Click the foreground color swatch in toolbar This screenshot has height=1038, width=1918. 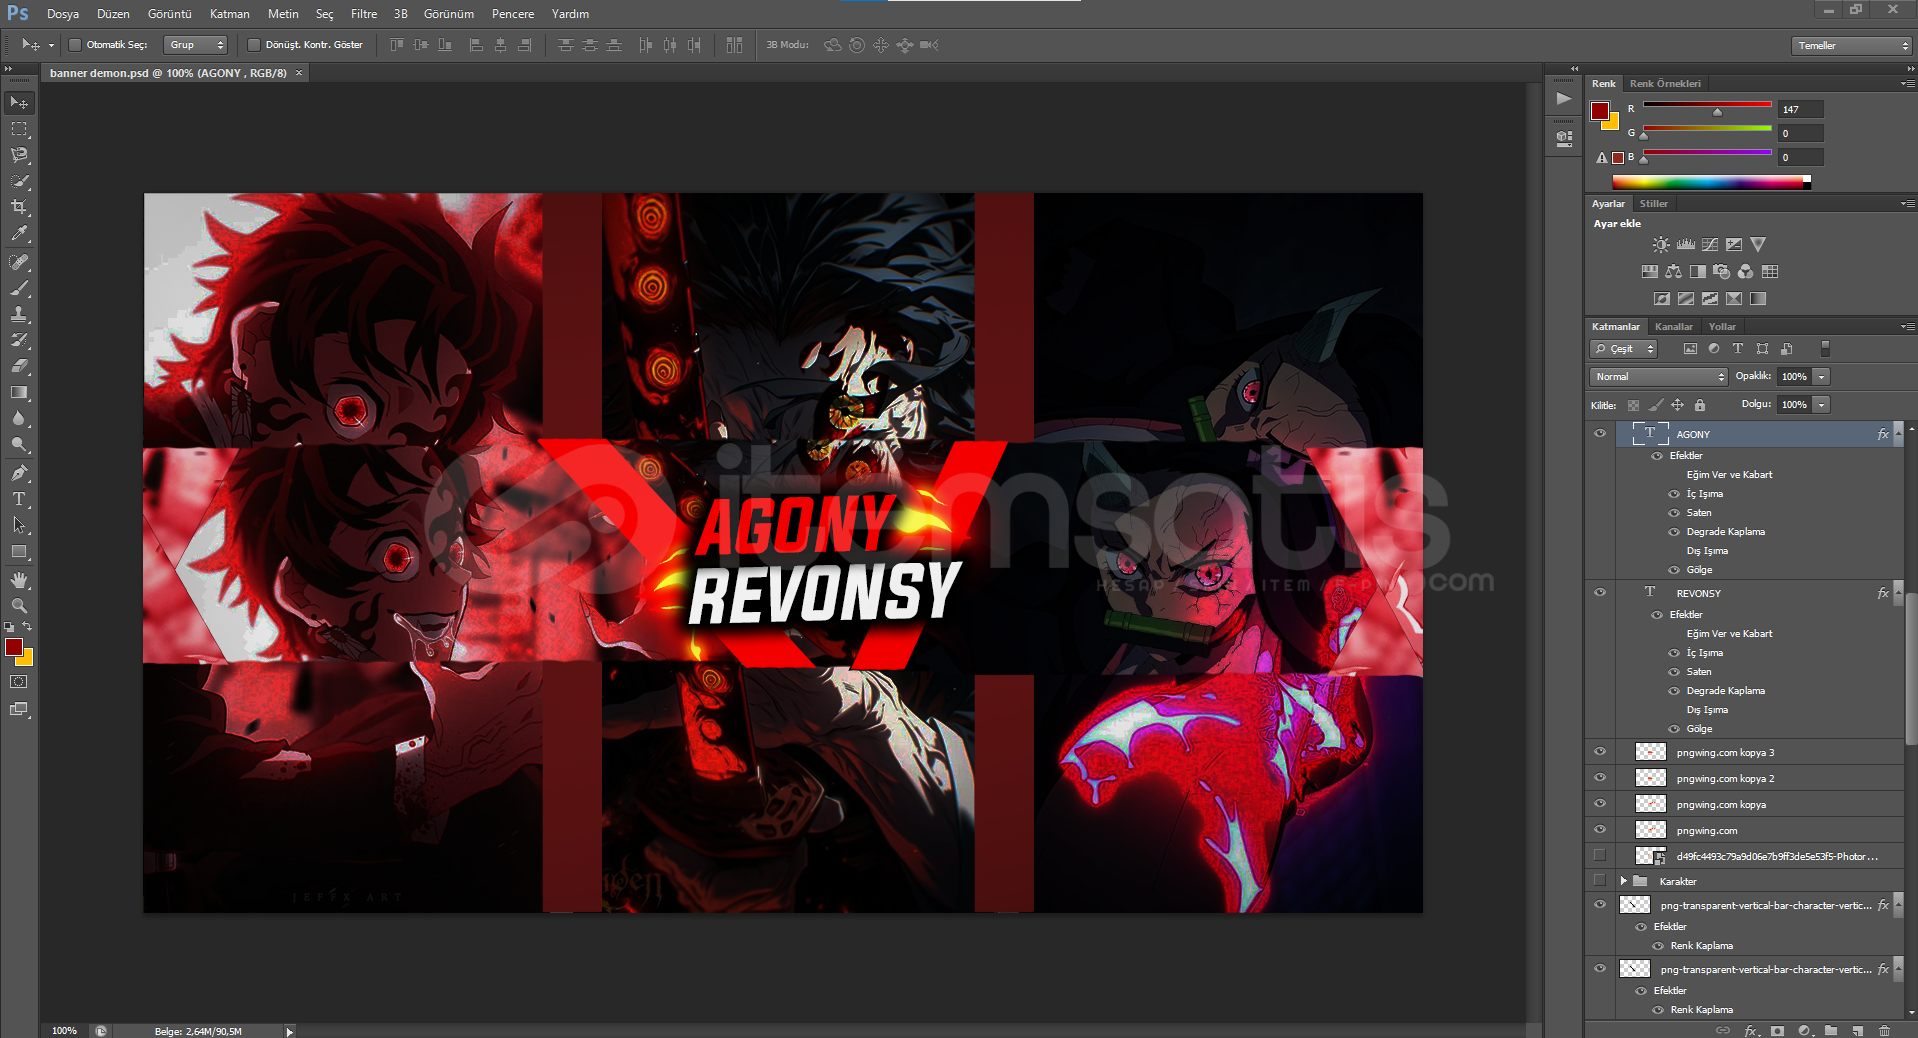pos(13,648)
